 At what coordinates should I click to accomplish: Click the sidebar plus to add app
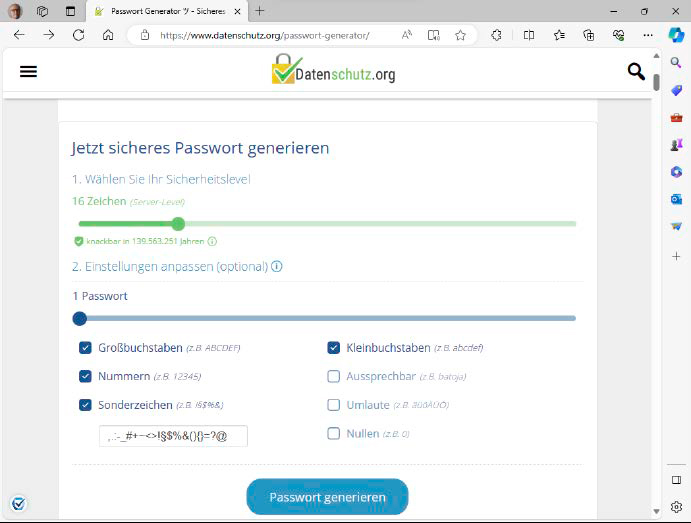point(676,256)
